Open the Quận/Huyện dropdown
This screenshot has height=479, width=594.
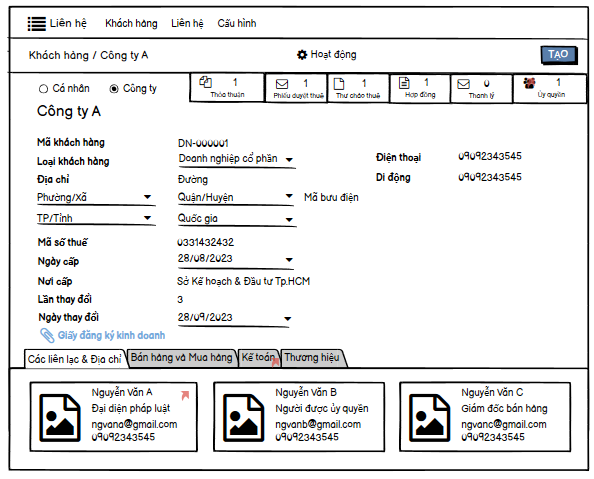click(289, 196)
